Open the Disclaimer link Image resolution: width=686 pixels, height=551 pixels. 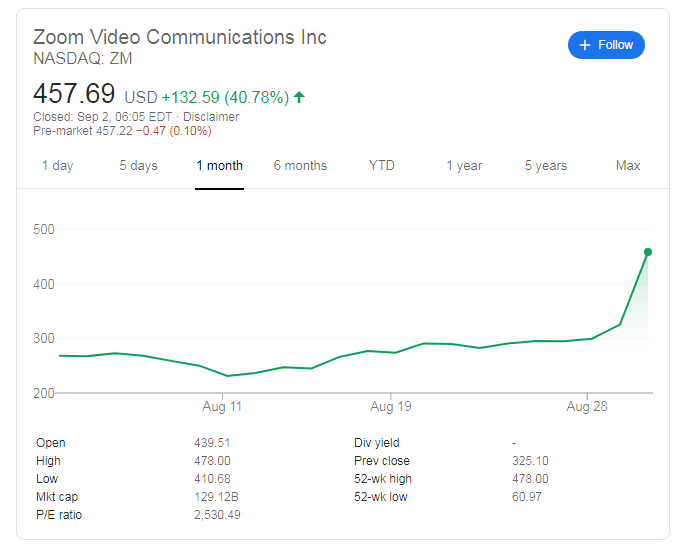[x=210, y=117]
